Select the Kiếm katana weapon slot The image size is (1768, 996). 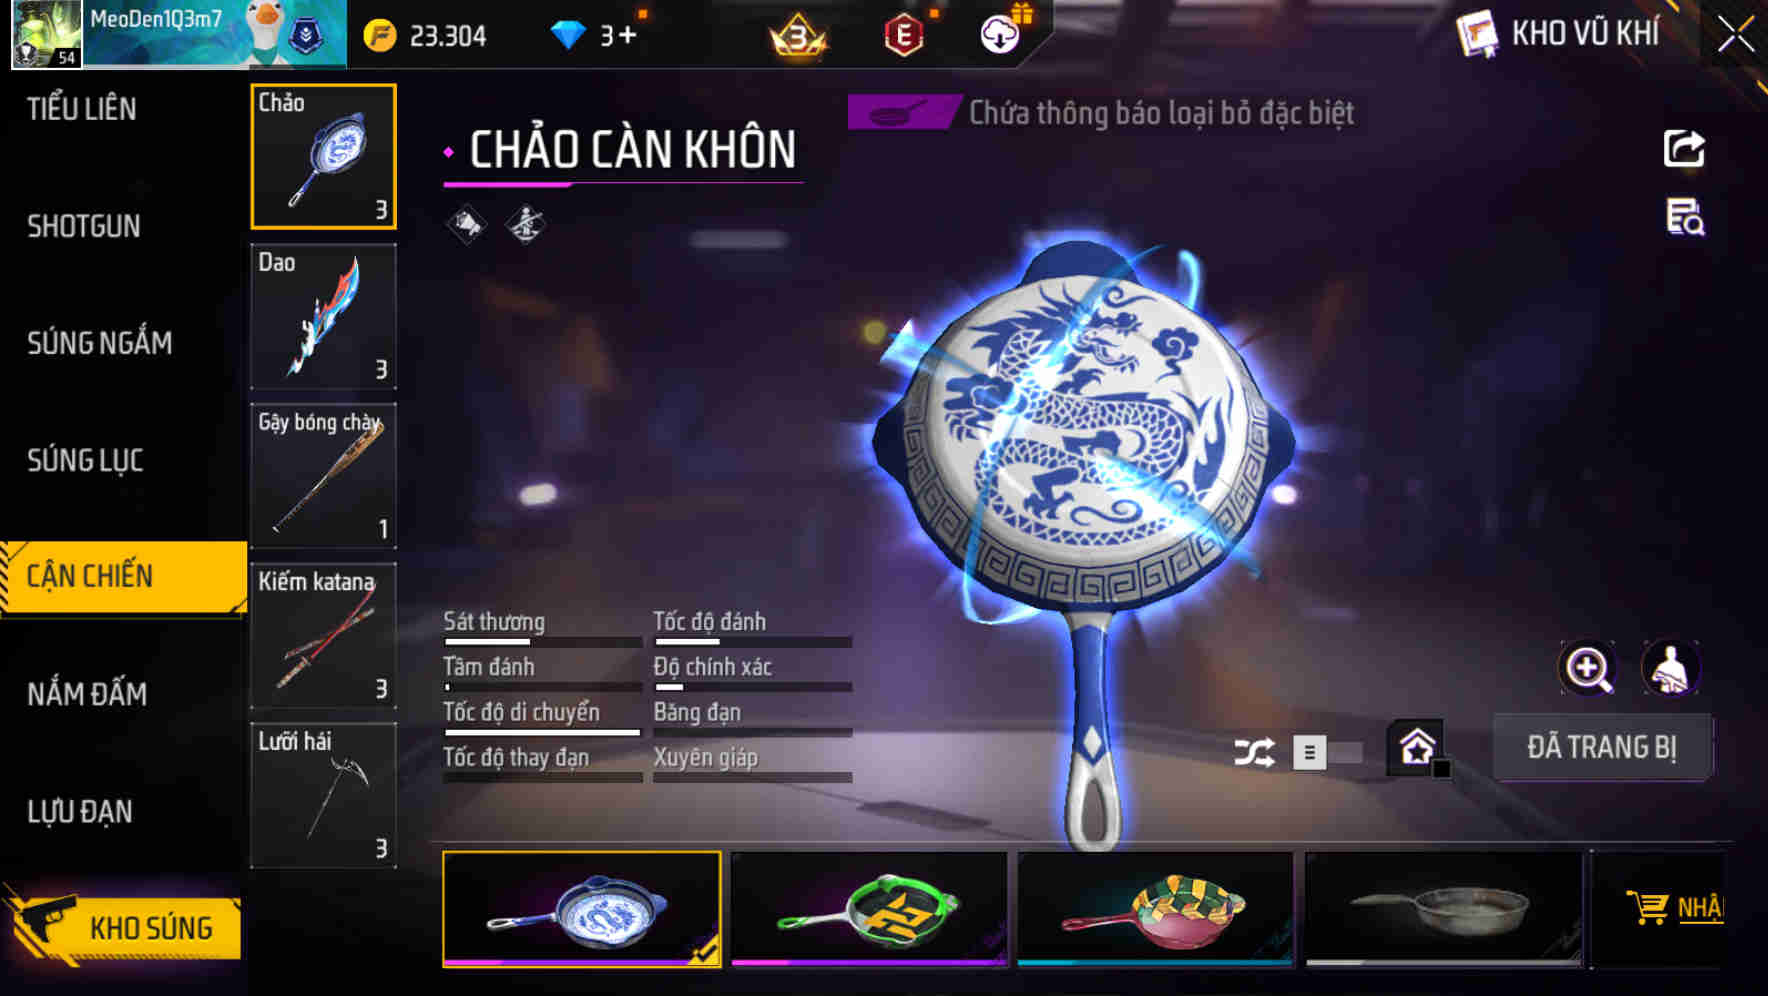(323, 635)
